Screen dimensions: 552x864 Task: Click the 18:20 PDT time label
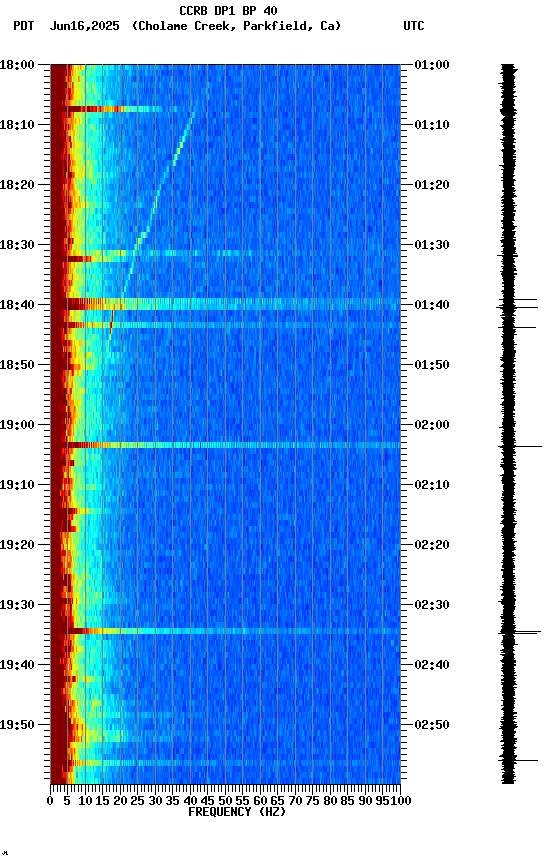pyautogui.click(x=17, y=185)
